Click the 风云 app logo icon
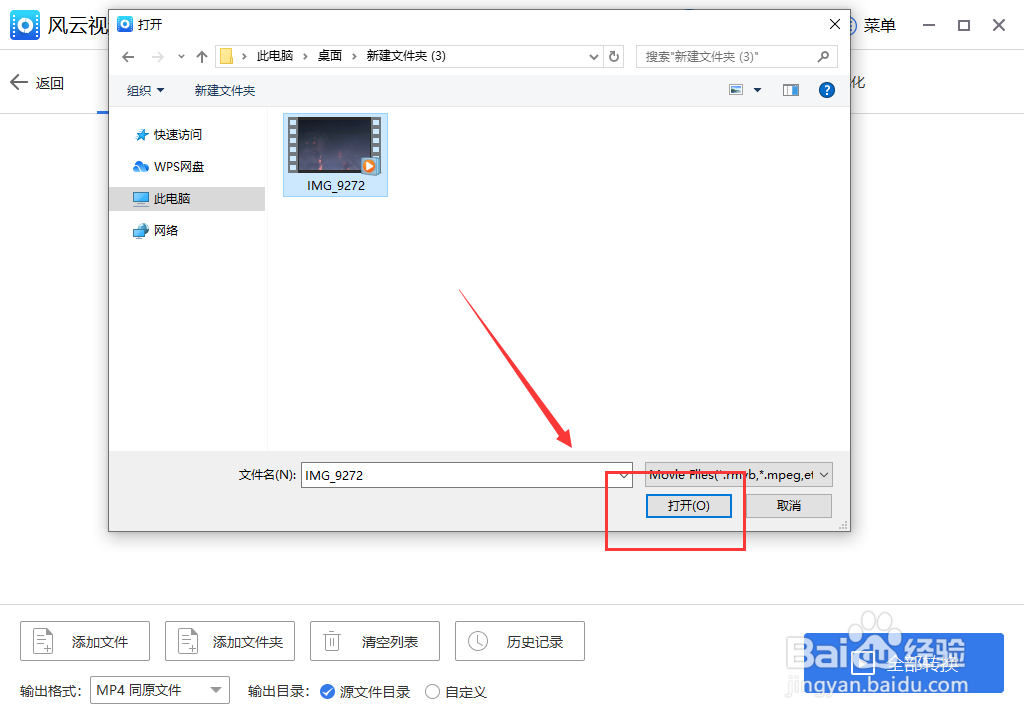 click(25, 25)
